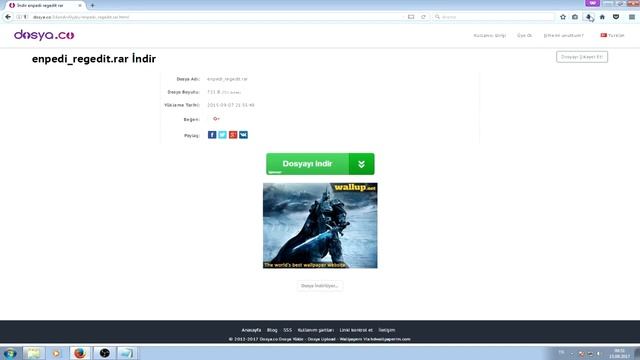Click Şifremi unuttum link
640x360 pixels.
(x=563, y=36)
